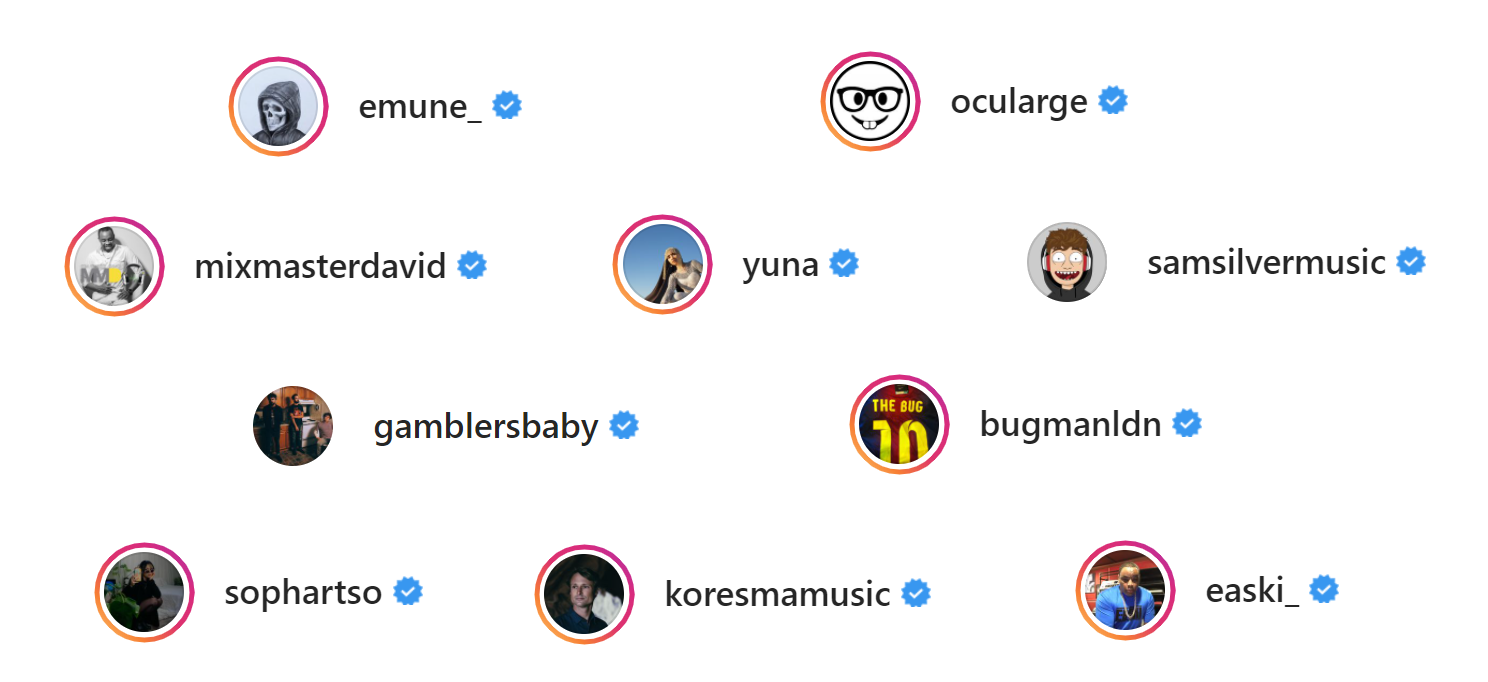
Task: Click verified checkmark next to easki_
Action: (x=1324, y=590)
